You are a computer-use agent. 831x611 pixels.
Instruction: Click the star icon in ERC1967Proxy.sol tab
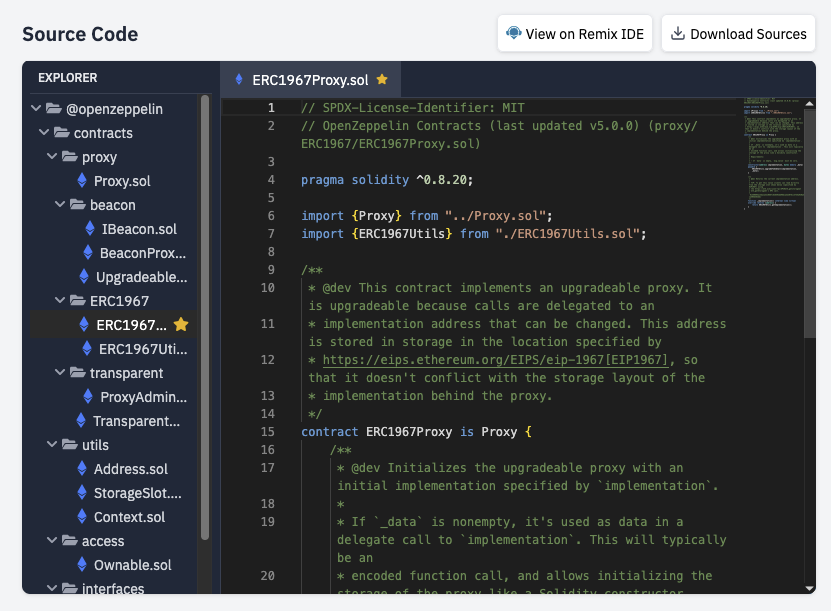(382, 79)
